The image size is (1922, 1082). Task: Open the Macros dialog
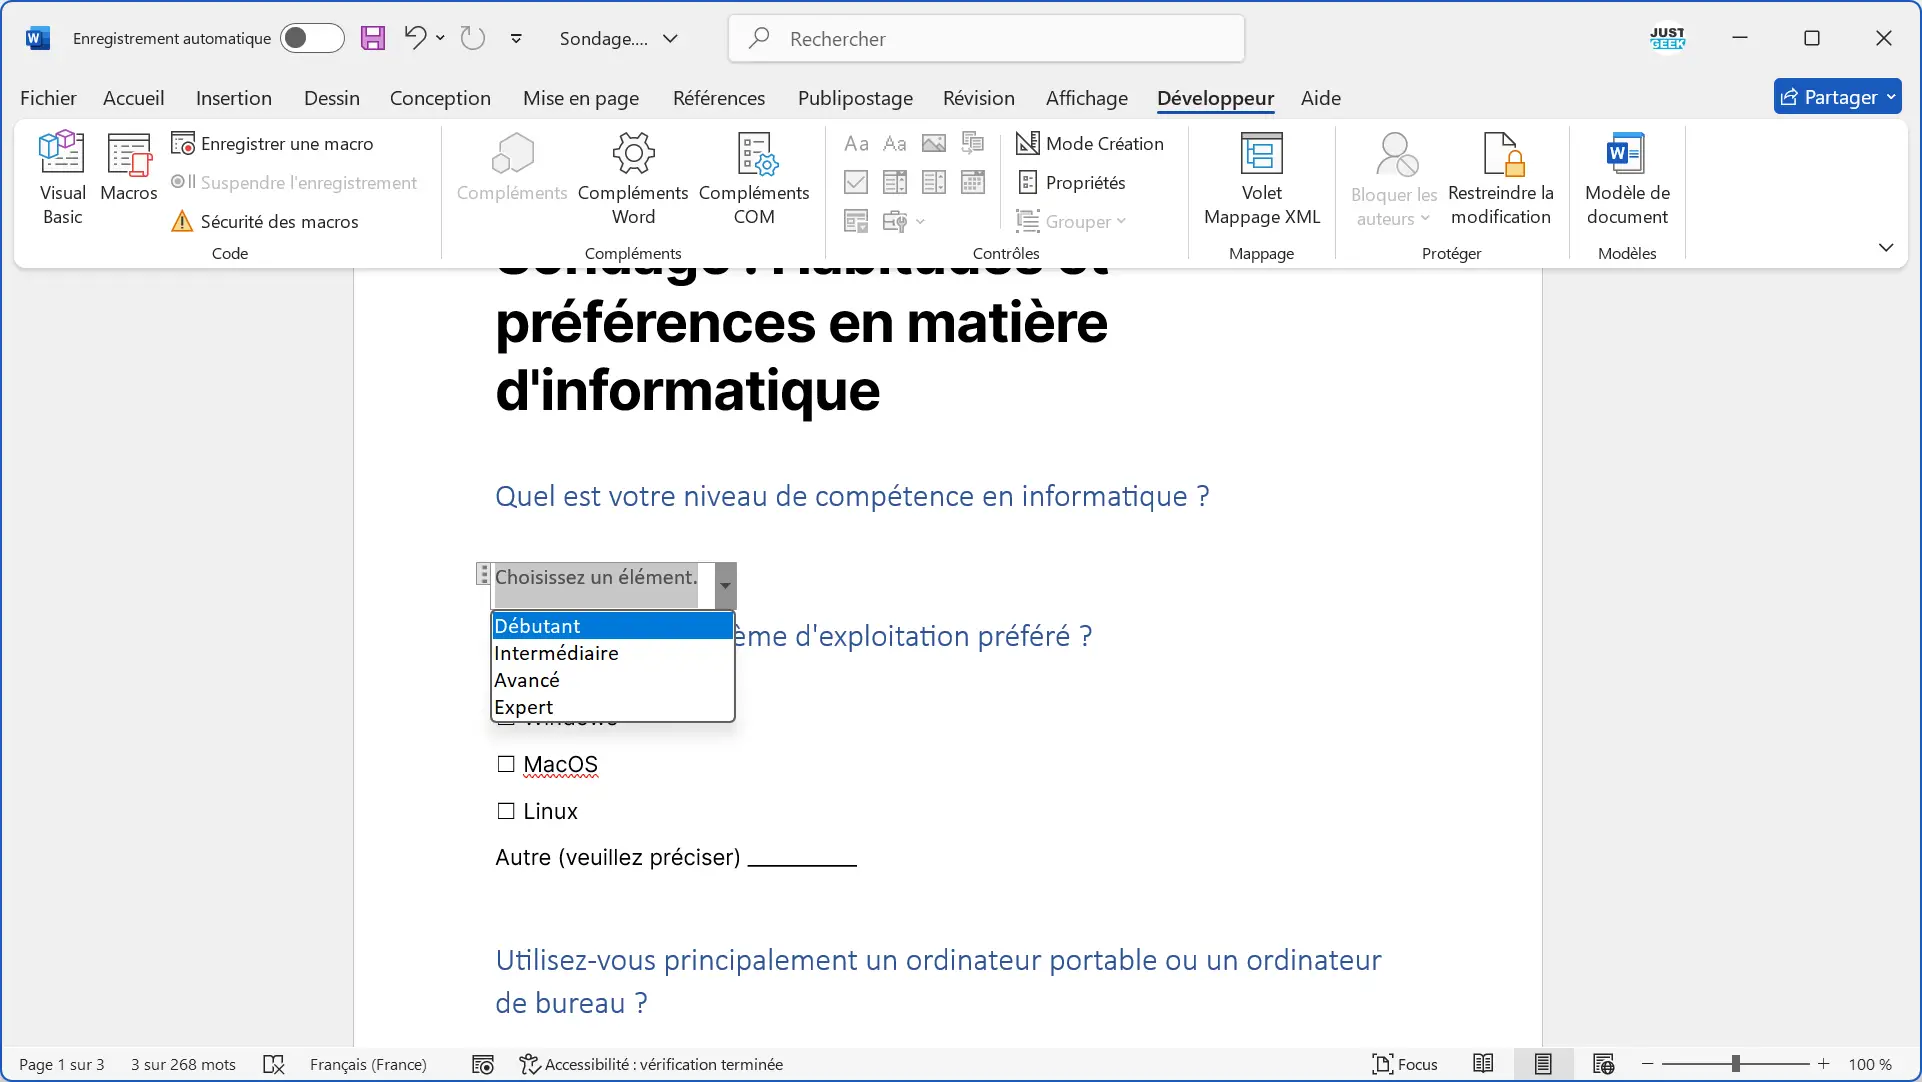tap(129, 168)
